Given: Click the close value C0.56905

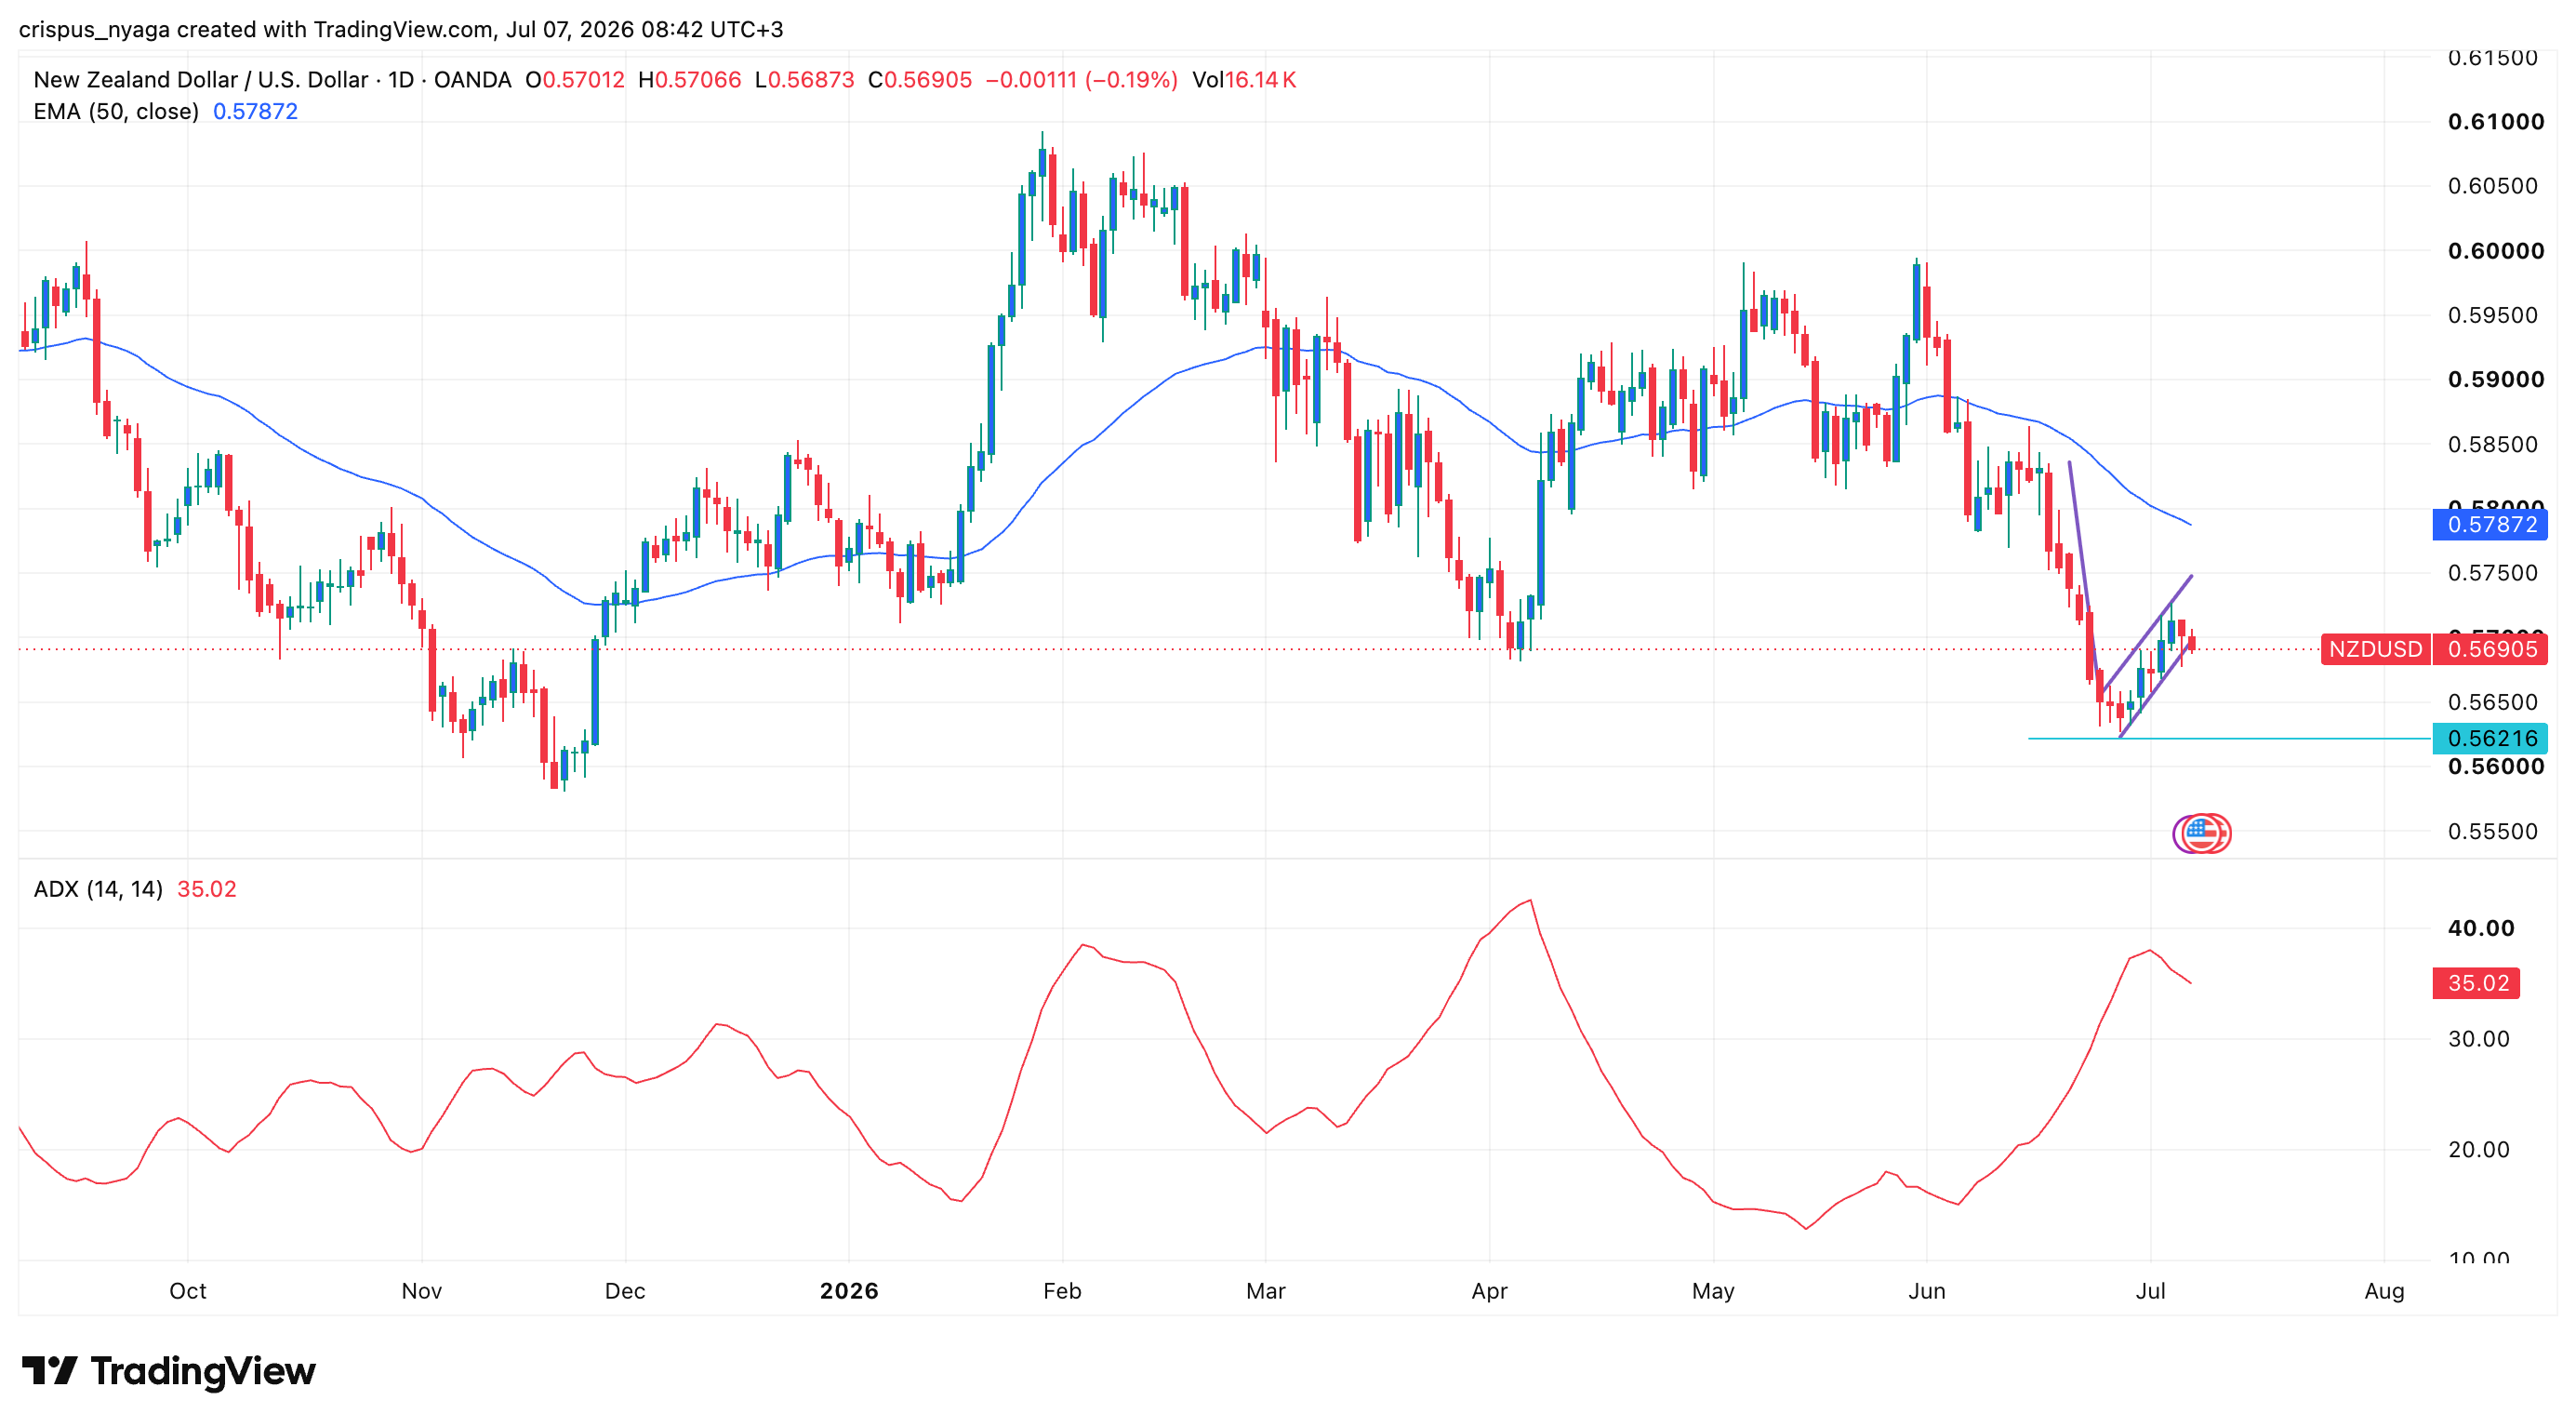Looking at the screenshot, I should click(920, 79).
